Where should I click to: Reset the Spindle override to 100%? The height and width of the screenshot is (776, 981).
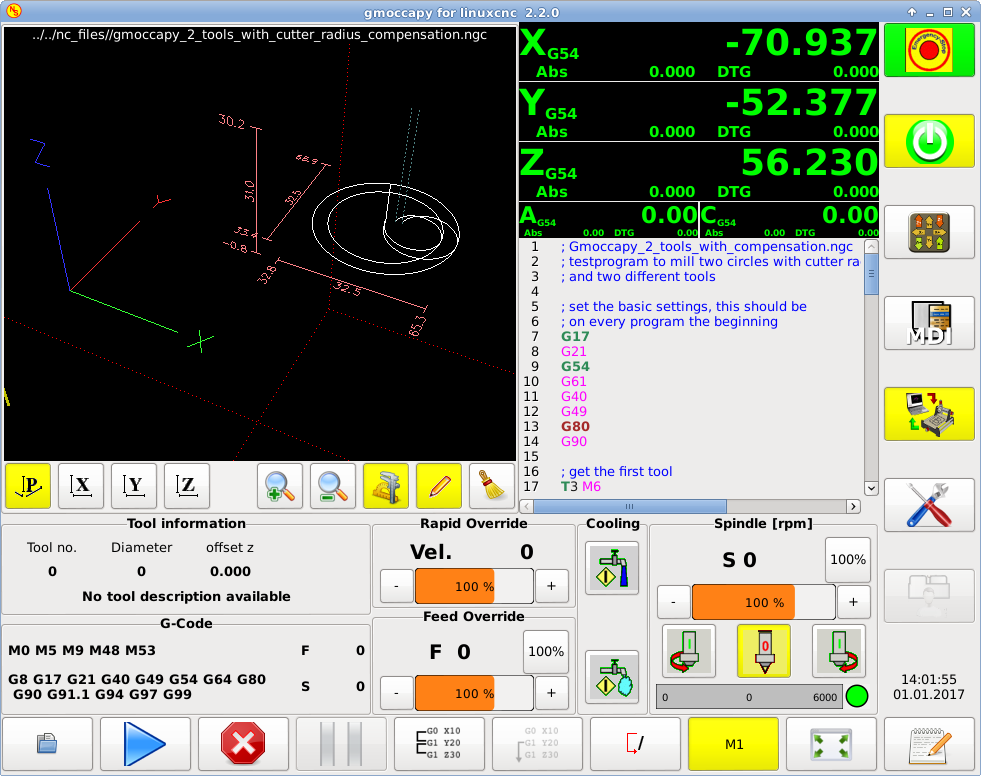[847, 559]
